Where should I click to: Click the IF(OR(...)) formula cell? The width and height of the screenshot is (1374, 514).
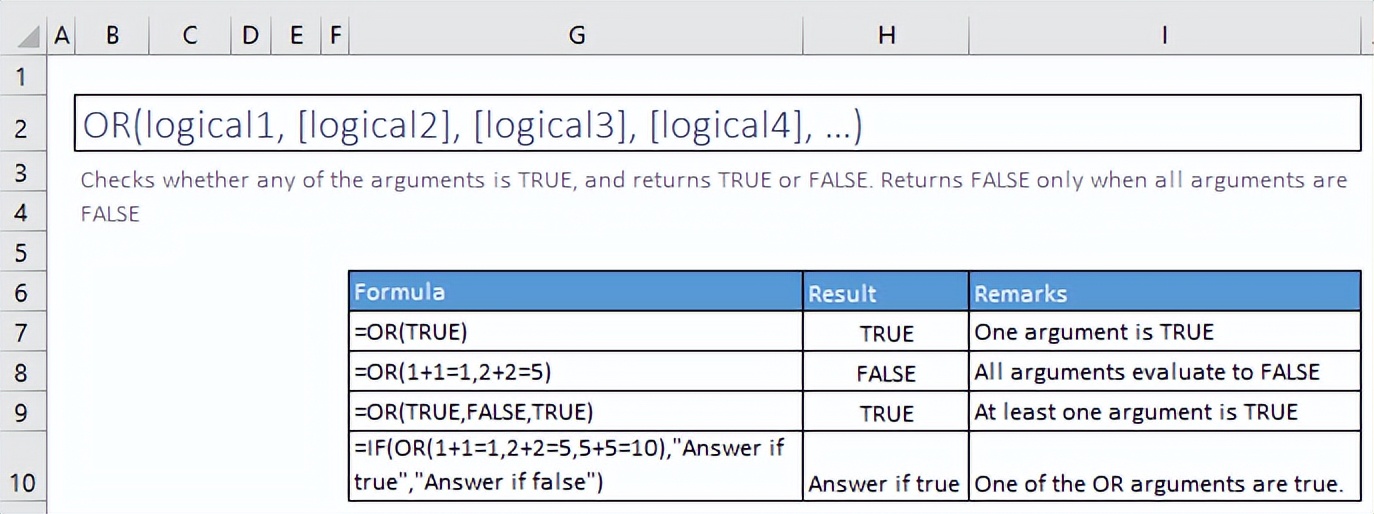pos(575,466)
